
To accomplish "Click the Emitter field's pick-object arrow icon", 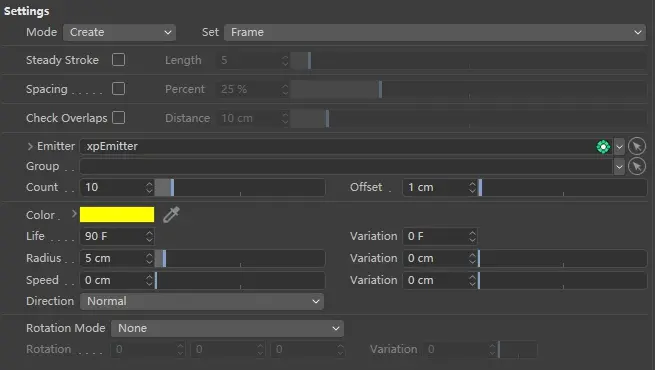I will 637,147.
